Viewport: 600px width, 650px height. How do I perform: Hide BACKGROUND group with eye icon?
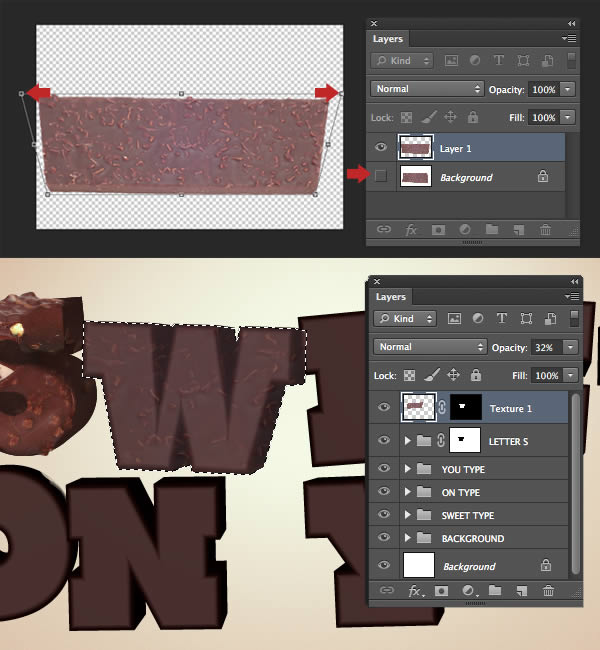[384, 537]
